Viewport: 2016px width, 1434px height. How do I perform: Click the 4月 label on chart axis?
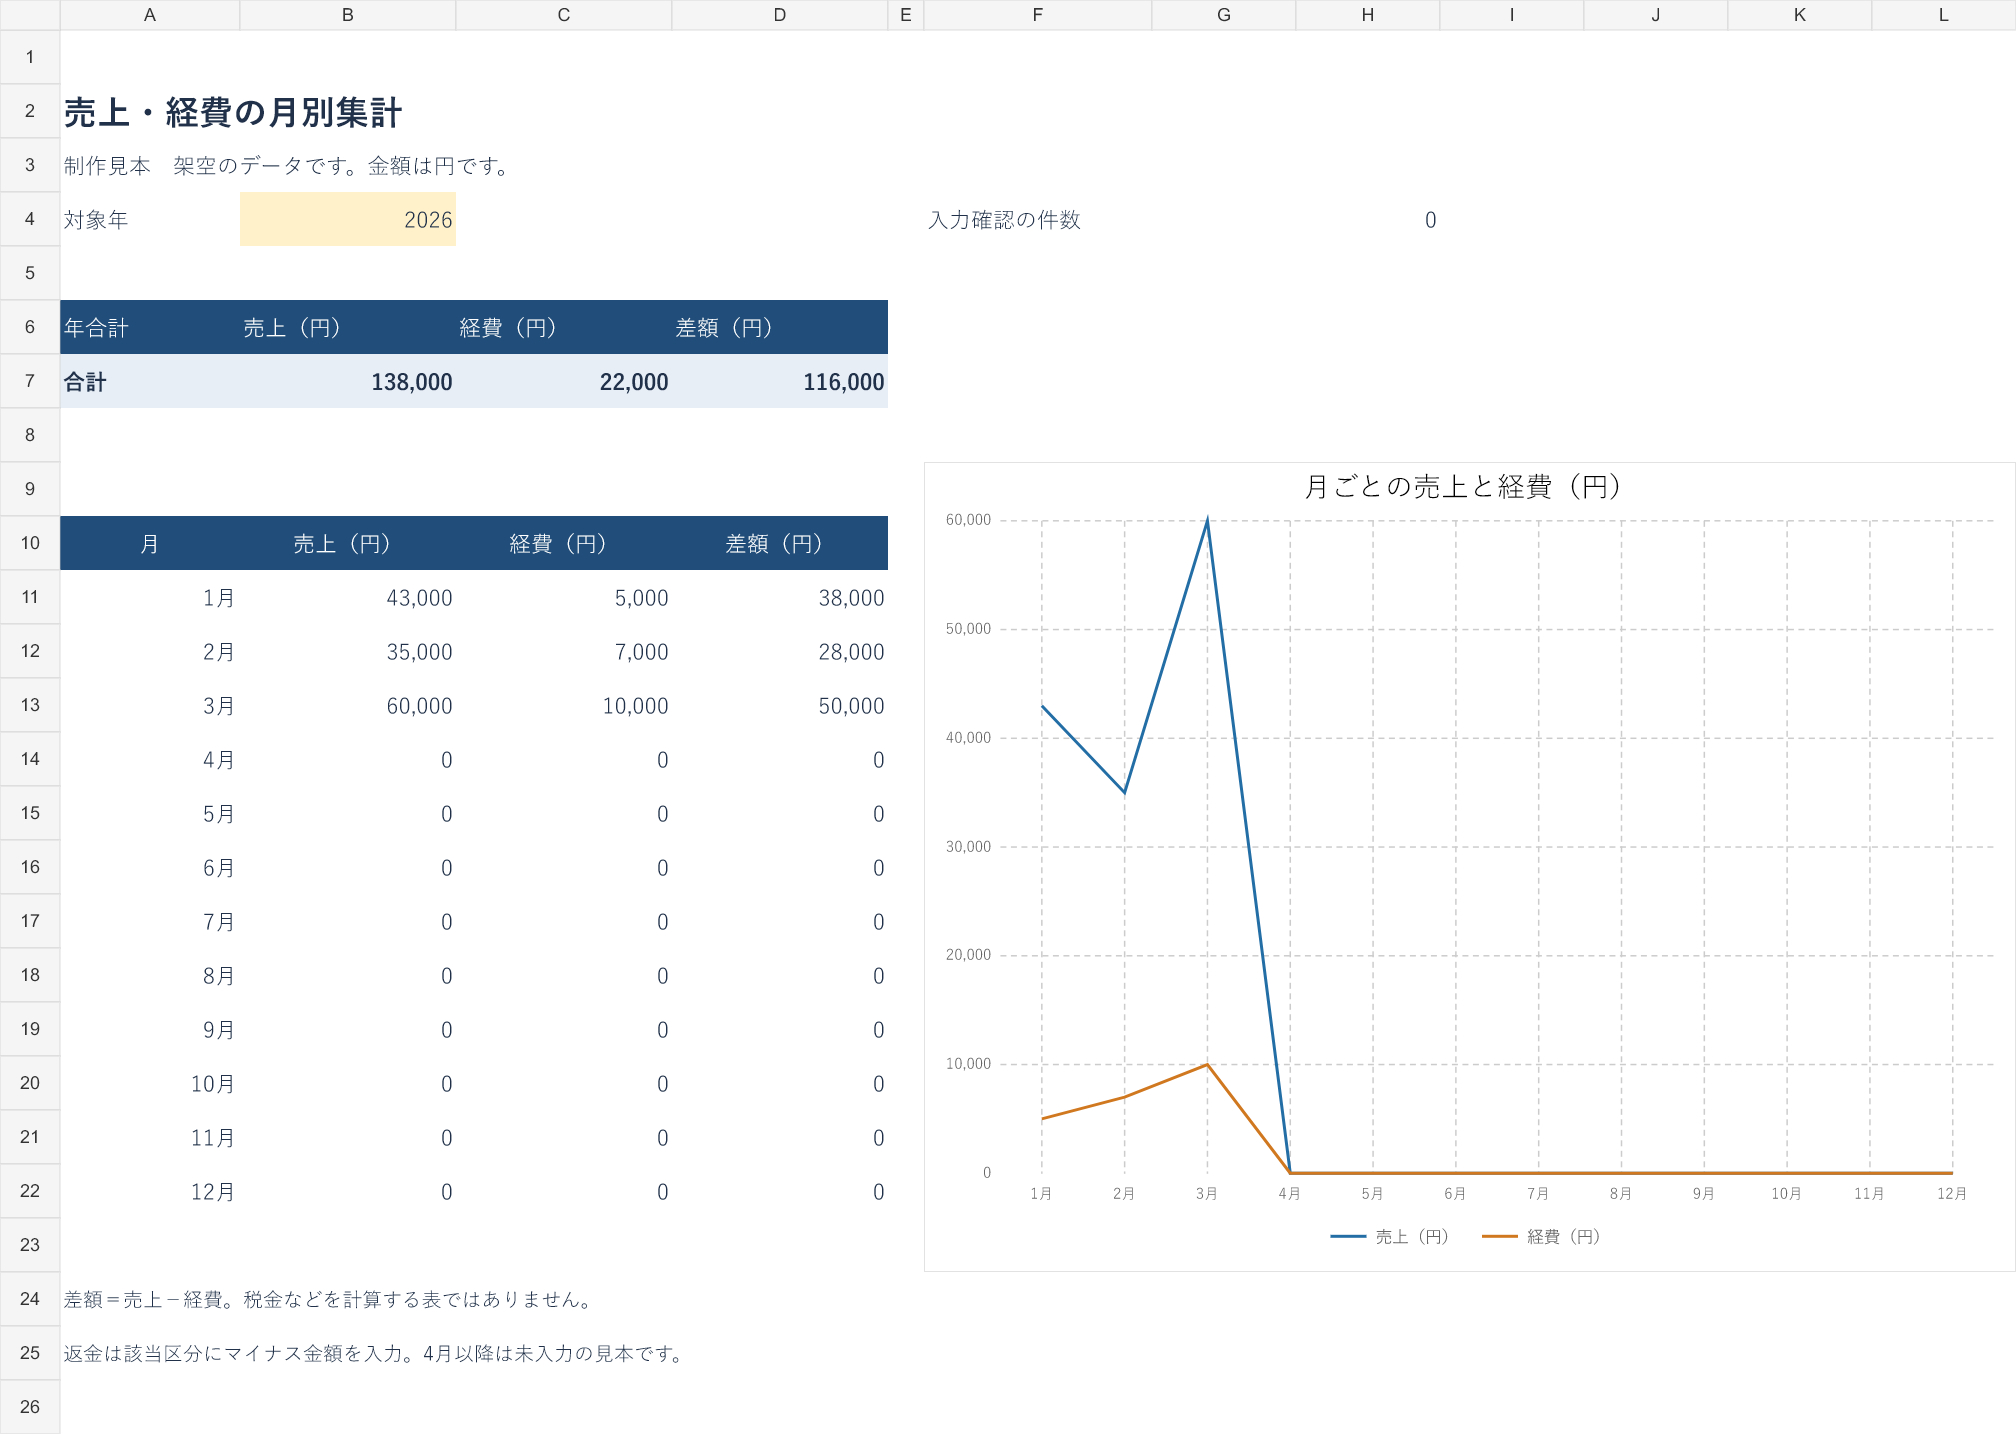1290,1194
